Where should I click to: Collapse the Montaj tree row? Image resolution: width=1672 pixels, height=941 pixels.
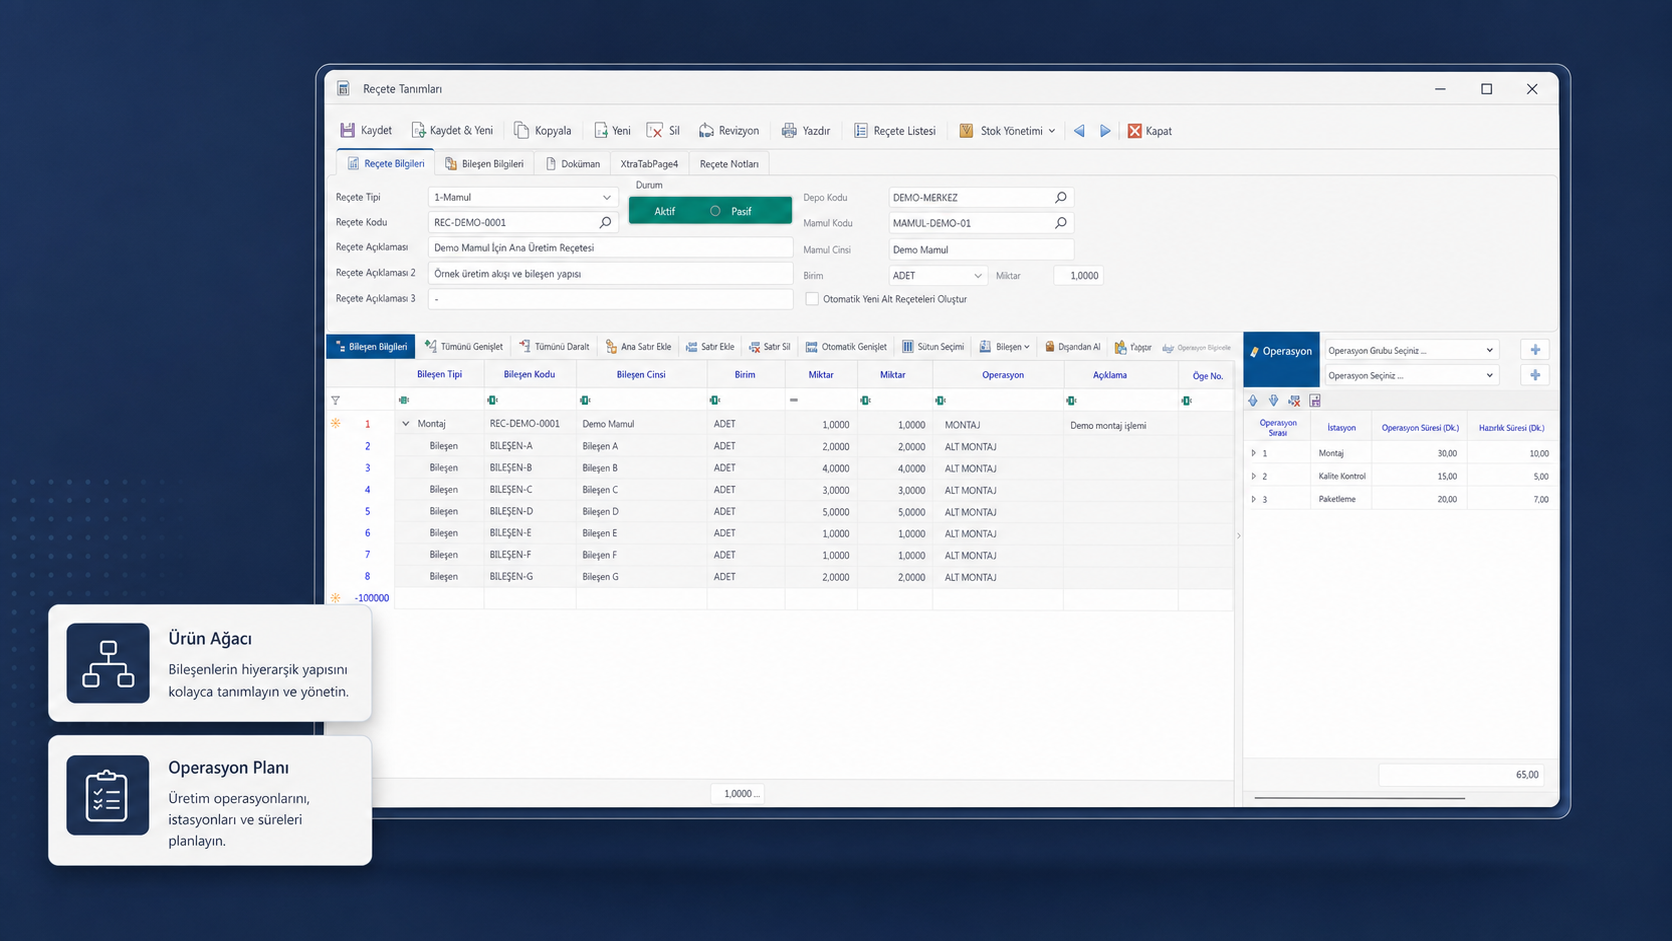405,424
